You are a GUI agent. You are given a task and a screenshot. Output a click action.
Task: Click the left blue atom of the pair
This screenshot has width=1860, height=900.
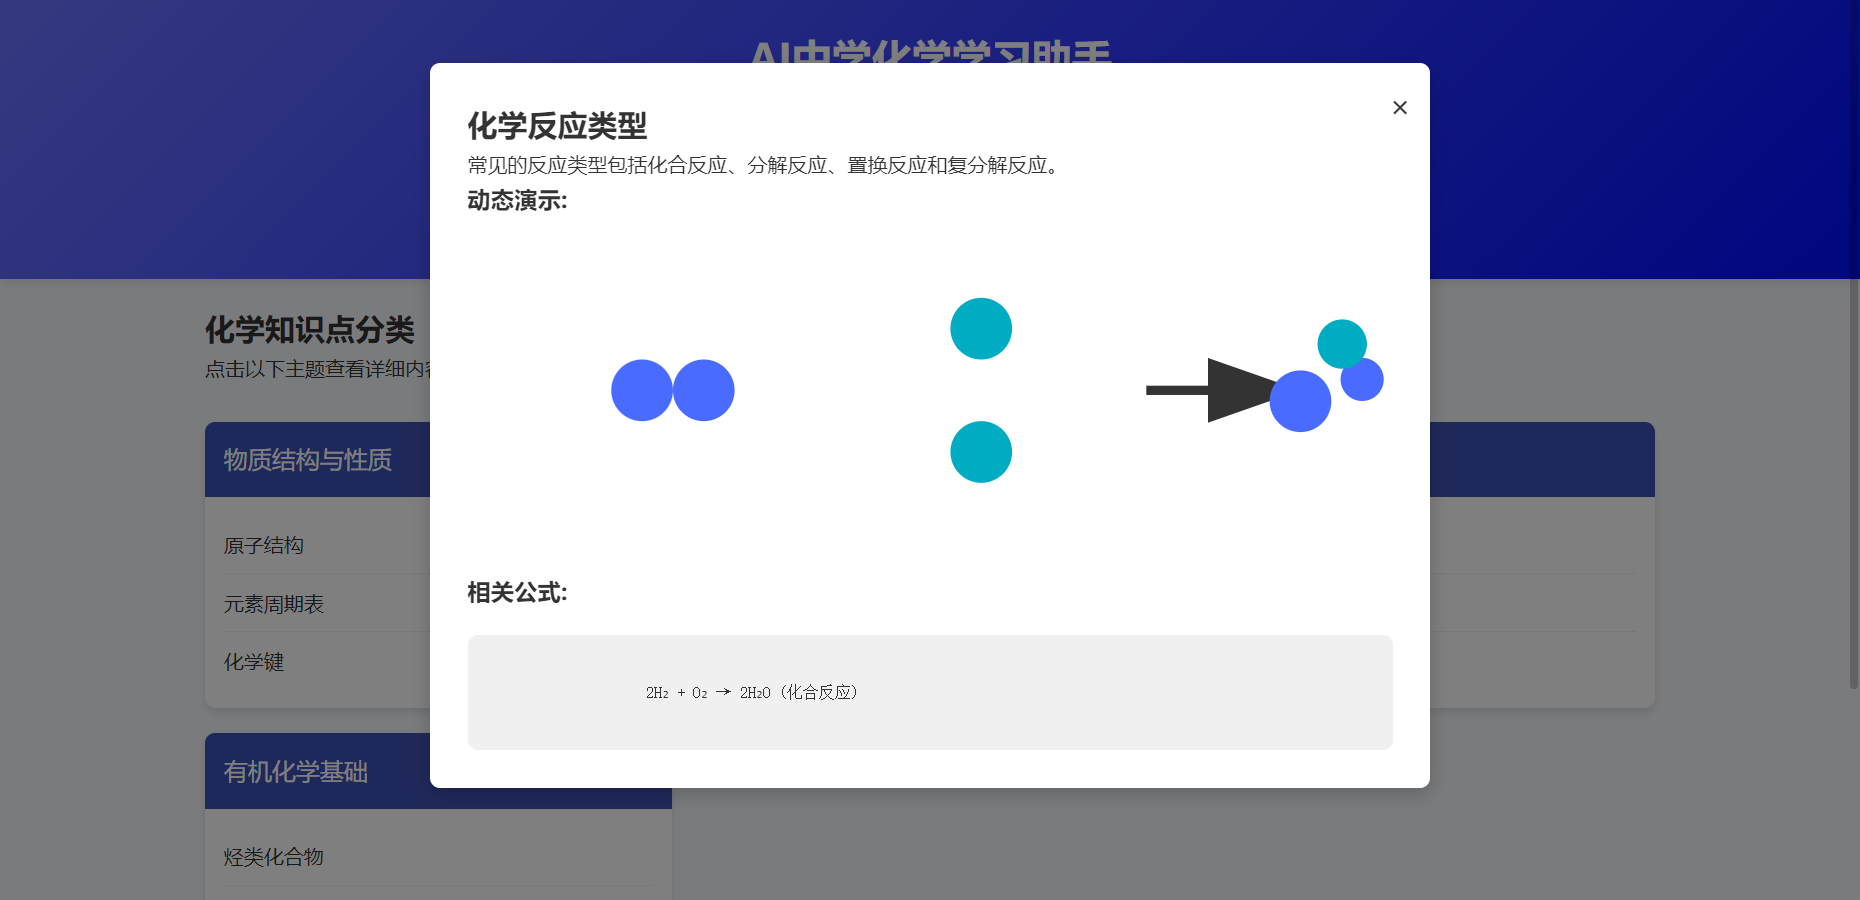(x=640, y=390)
